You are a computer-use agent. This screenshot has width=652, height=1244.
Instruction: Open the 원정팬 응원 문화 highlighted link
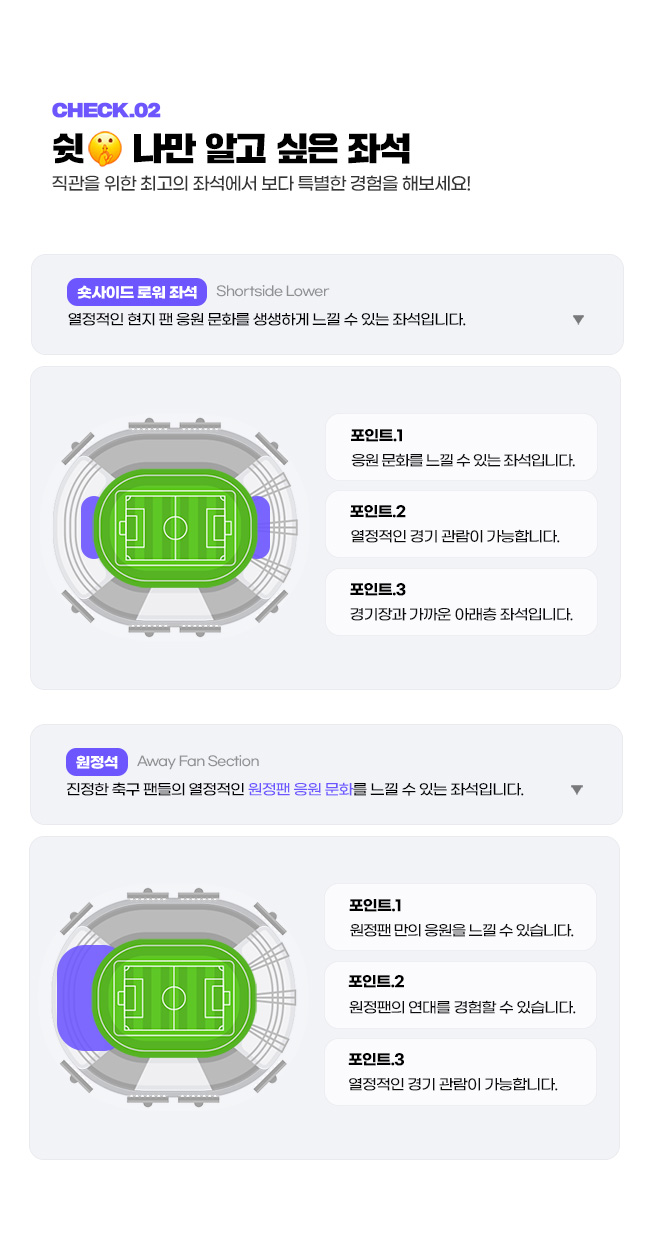301,790
